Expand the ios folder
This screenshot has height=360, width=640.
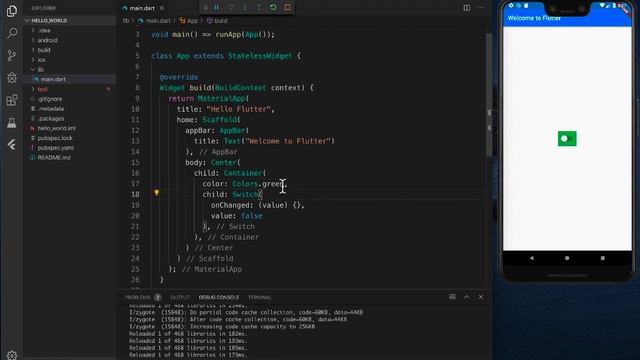[42, 60]
